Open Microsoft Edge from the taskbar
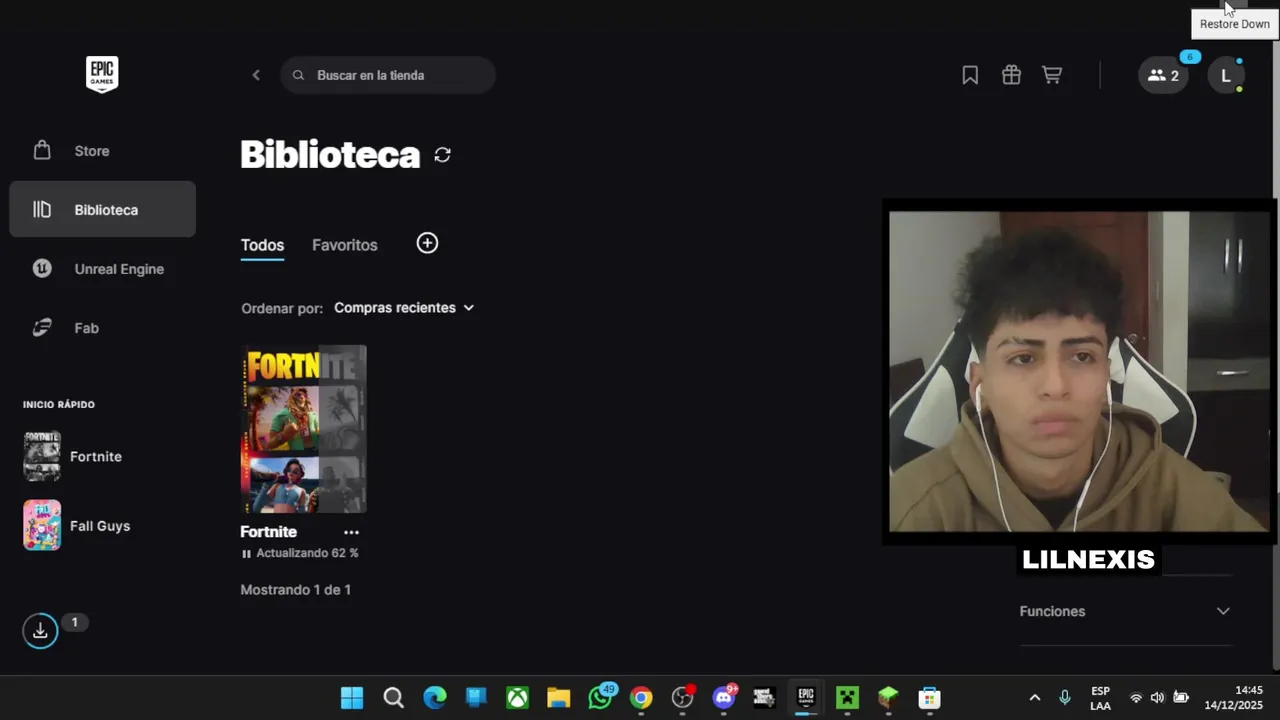 point(435,698)
